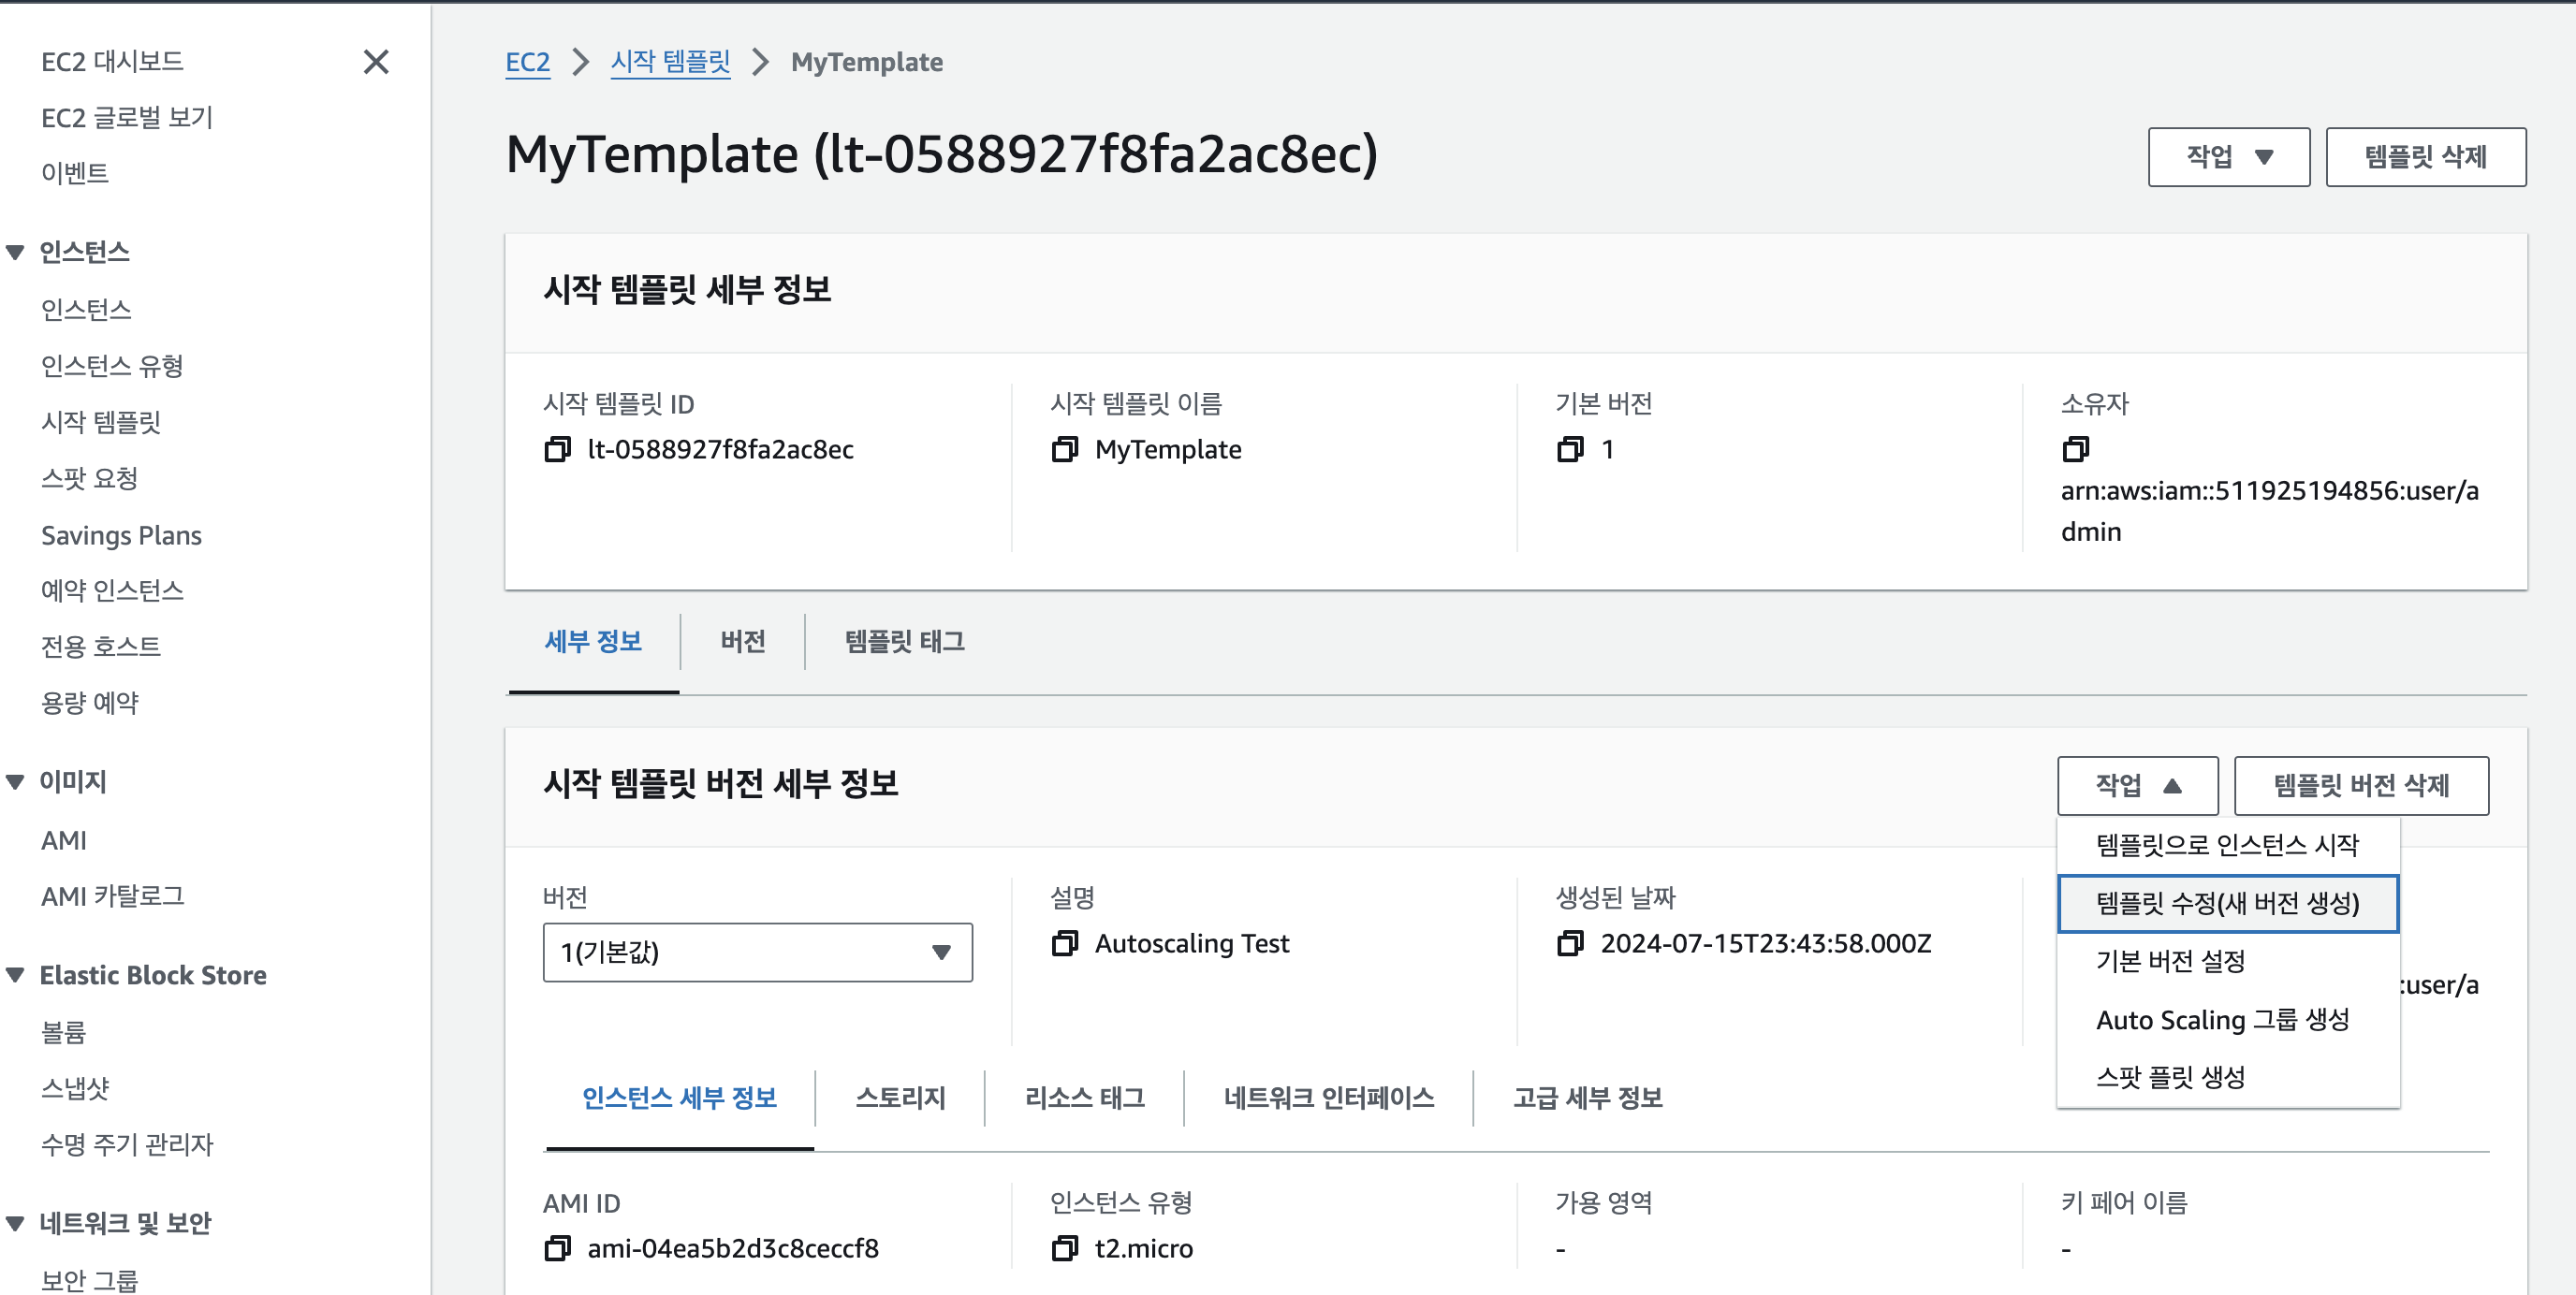Copy the launch template ID value
Viewport: 2576px width, 1295px height.
[x=557, y=450]
